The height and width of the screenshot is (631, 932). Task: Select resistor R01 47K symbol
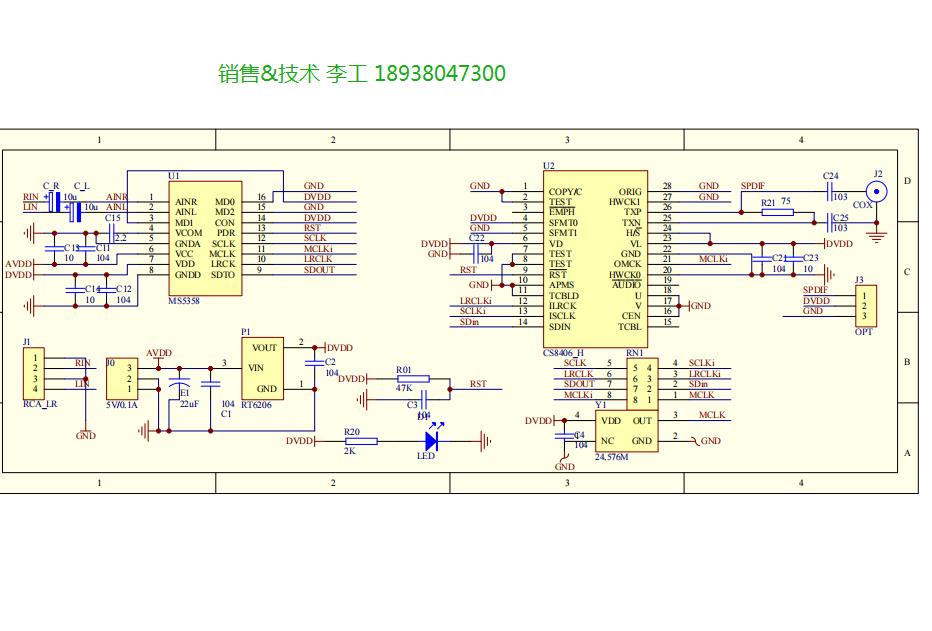point(413,378)
